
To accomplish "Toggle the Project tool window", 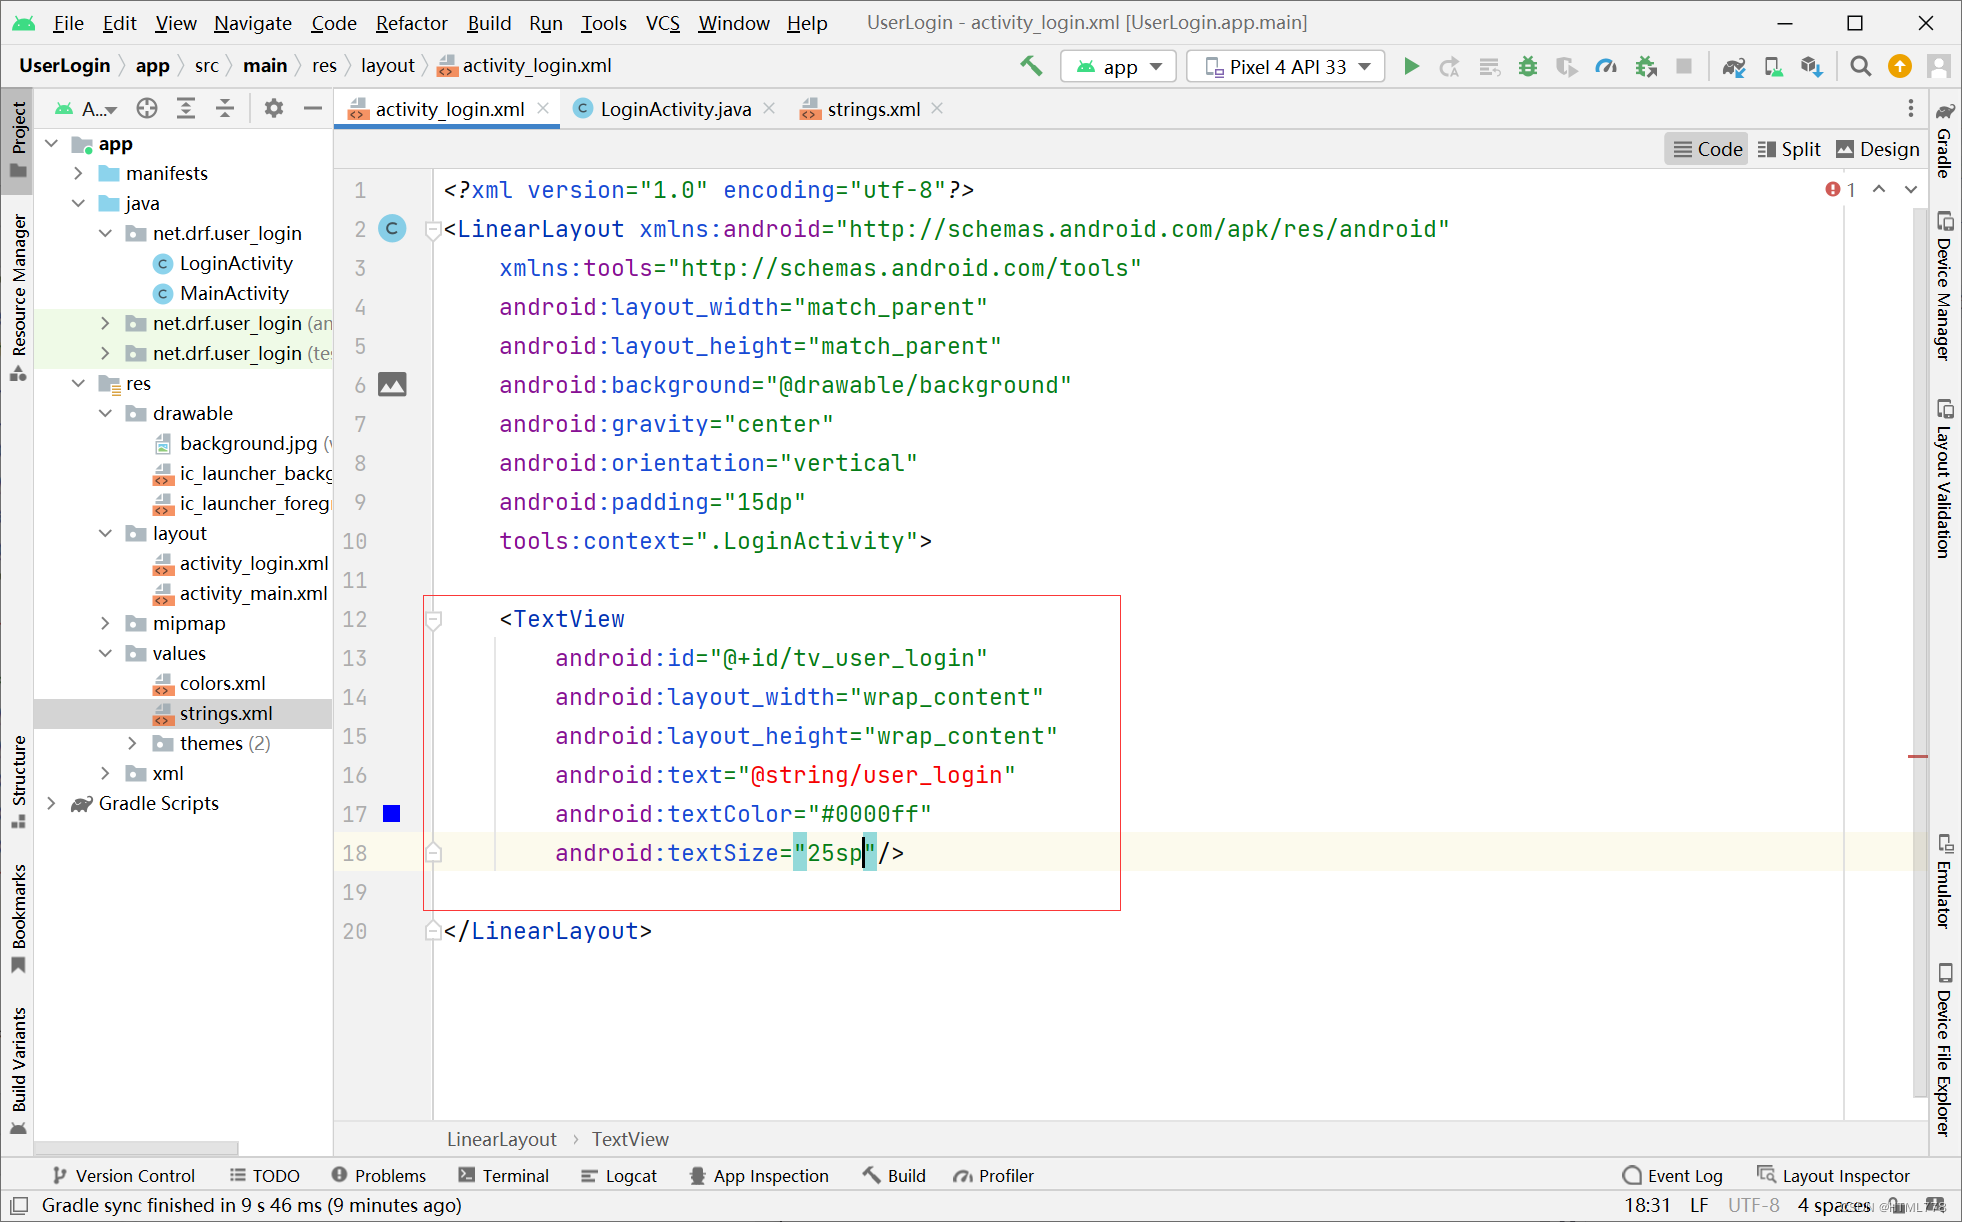I will click(x=18, y=139).
